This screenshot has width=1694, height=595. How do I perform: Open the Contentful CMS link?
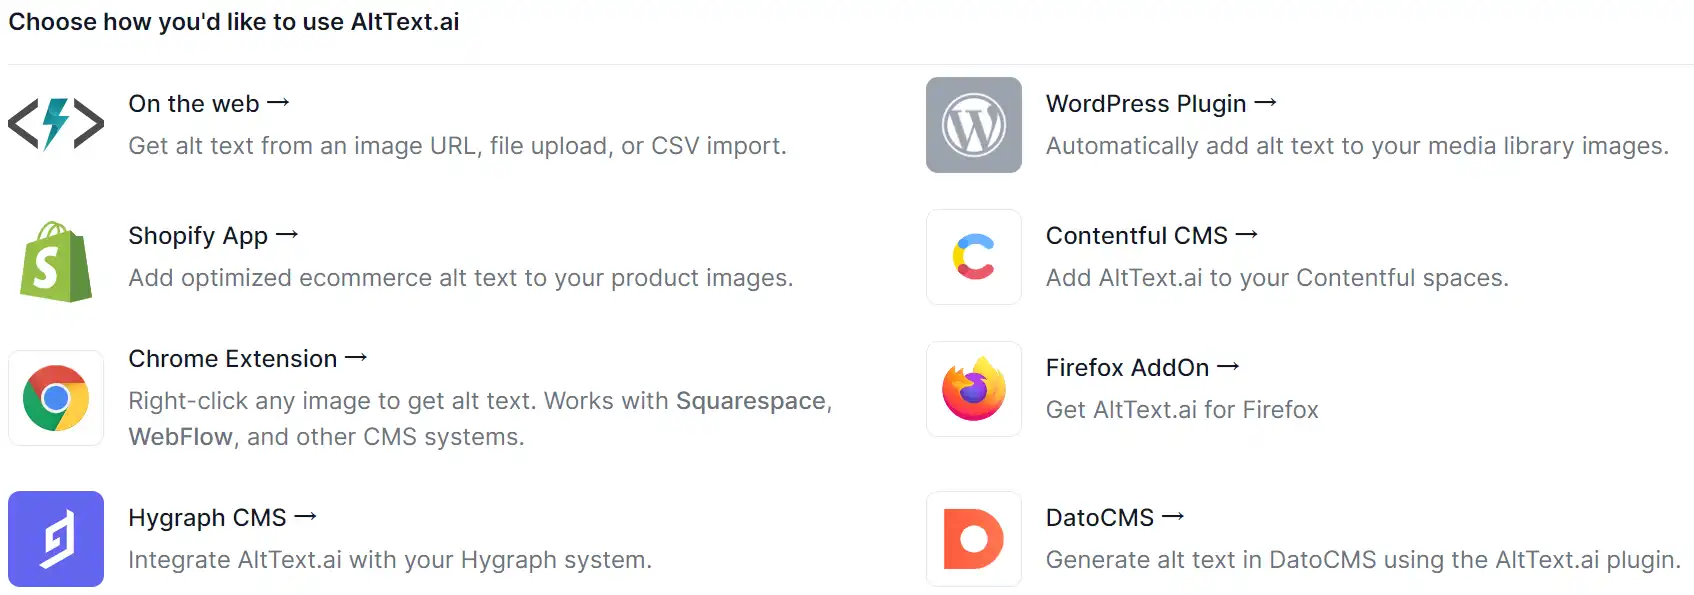(1152, 236)
